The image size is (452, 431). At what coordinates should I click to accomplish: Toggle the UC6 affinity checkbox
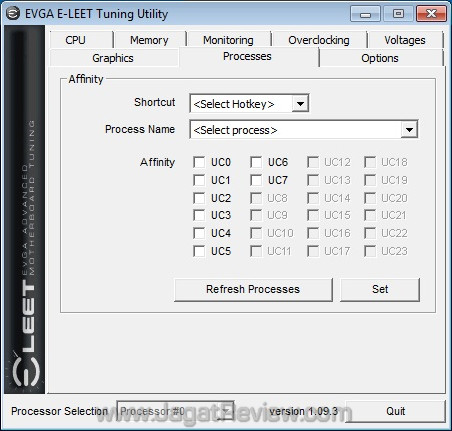[x=256, y=162]
